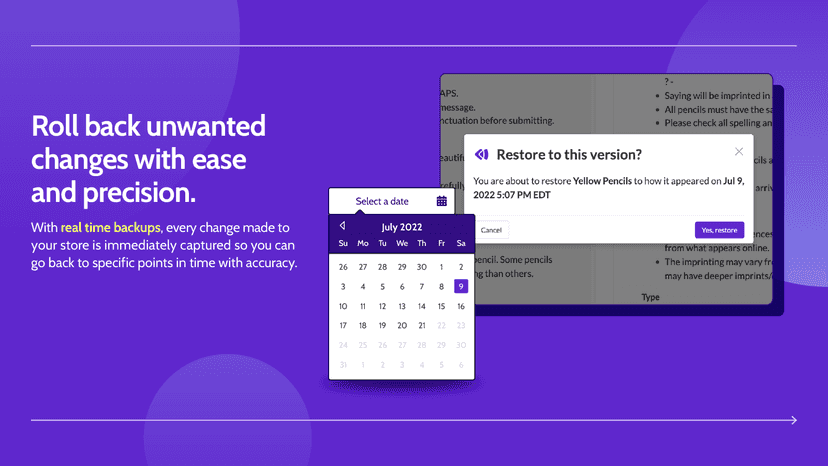The width and height of the screenshot is (828, 466).
Task: Select July 18 in the calendar
Action: tap(363, 325)
